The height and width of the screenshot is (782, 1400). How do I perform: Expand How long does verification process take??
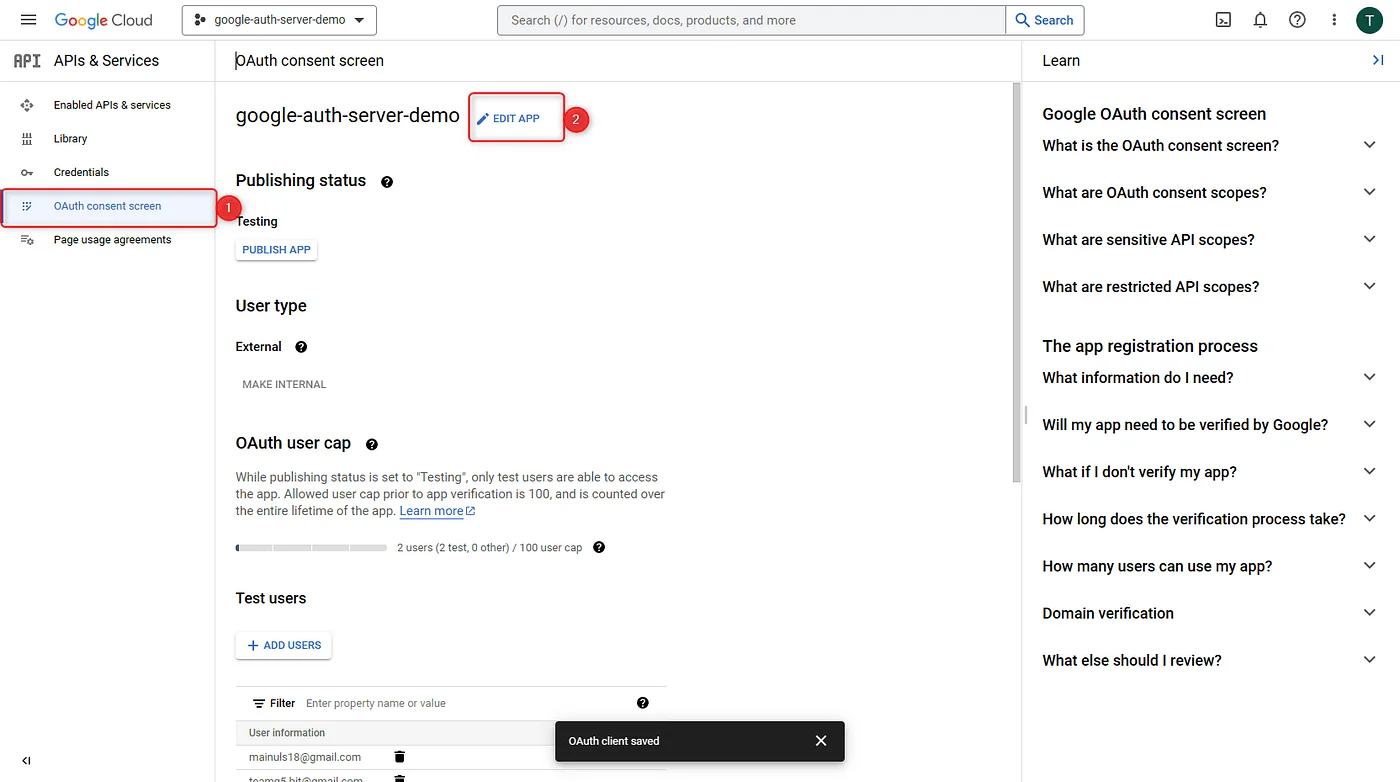point(1370,518)
